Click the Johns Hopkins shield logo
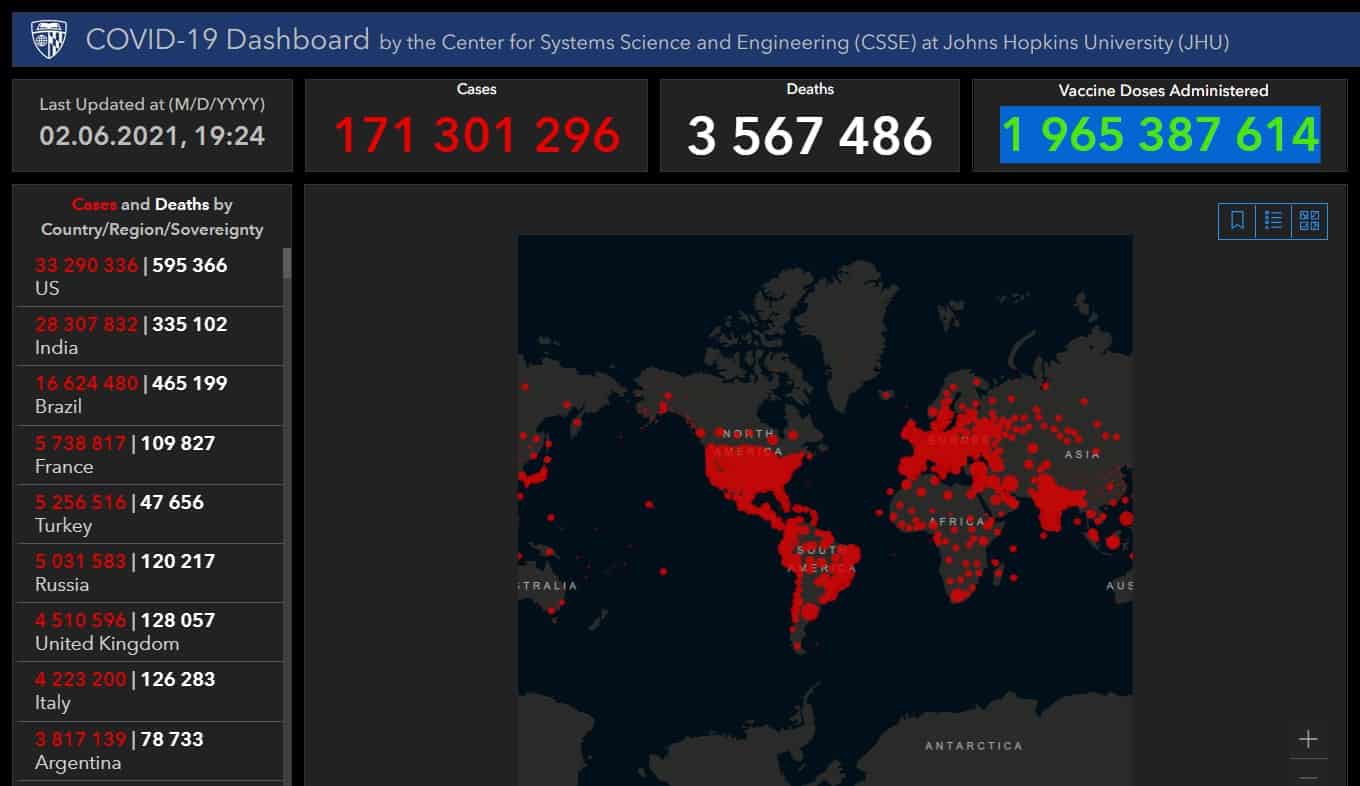 pyautogui.click(x=50, y=40)
